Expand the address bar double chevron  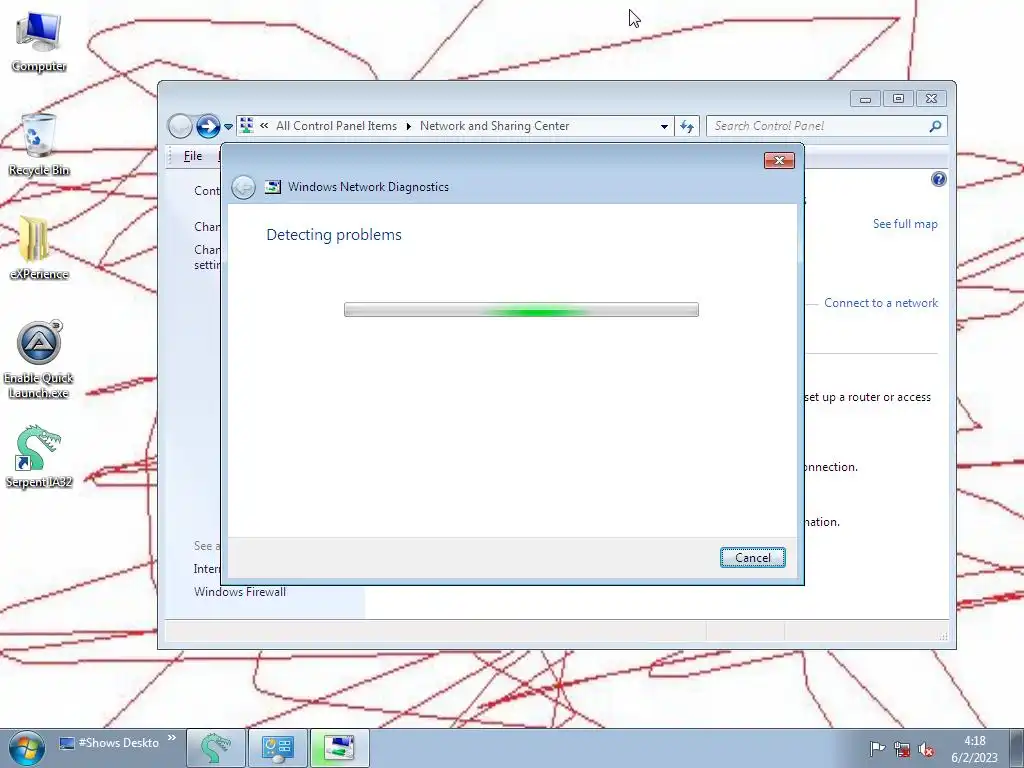pyautogui.click(x=264, y=125)
